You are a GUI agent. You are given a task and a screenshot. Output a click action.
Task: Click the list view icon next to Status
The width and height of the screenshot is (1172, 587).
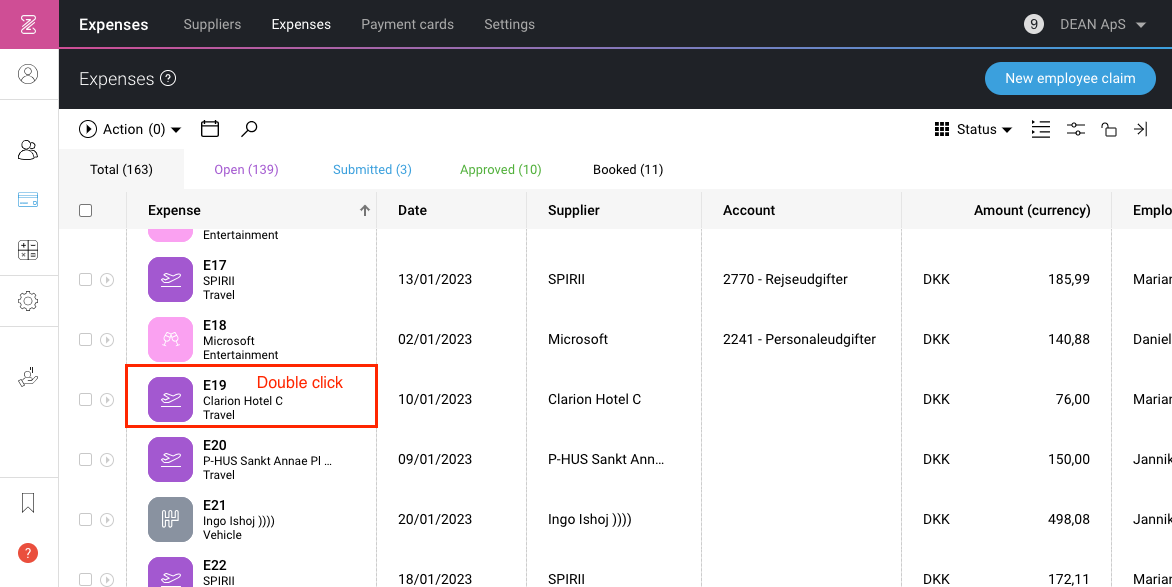click(x=1040, y=129)
